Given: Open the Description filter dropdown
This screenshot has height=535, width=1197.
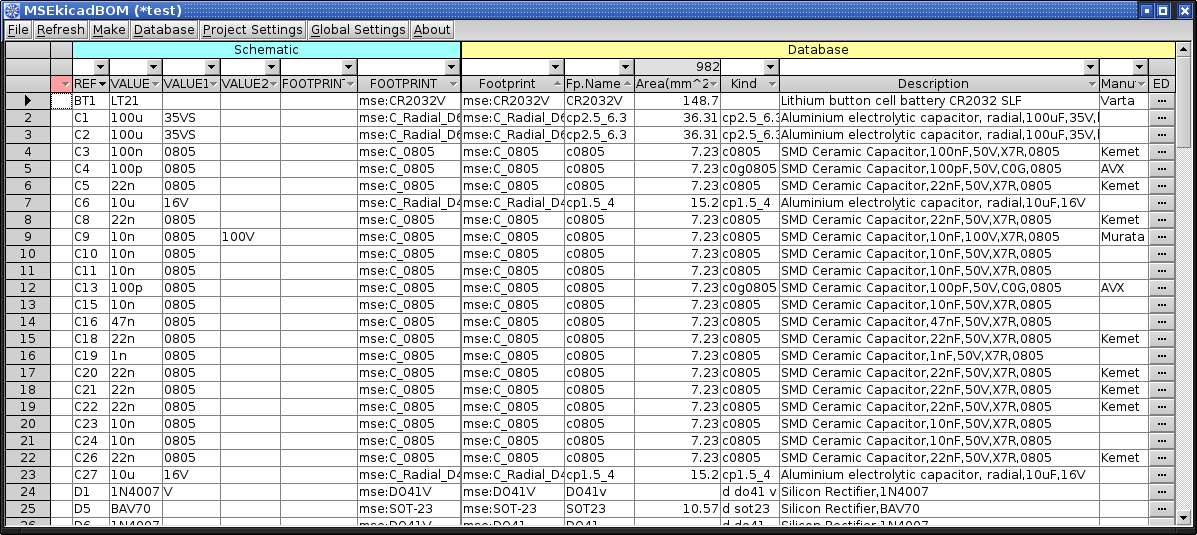Looking at the screenshot, I should (x=1090, y=67).
